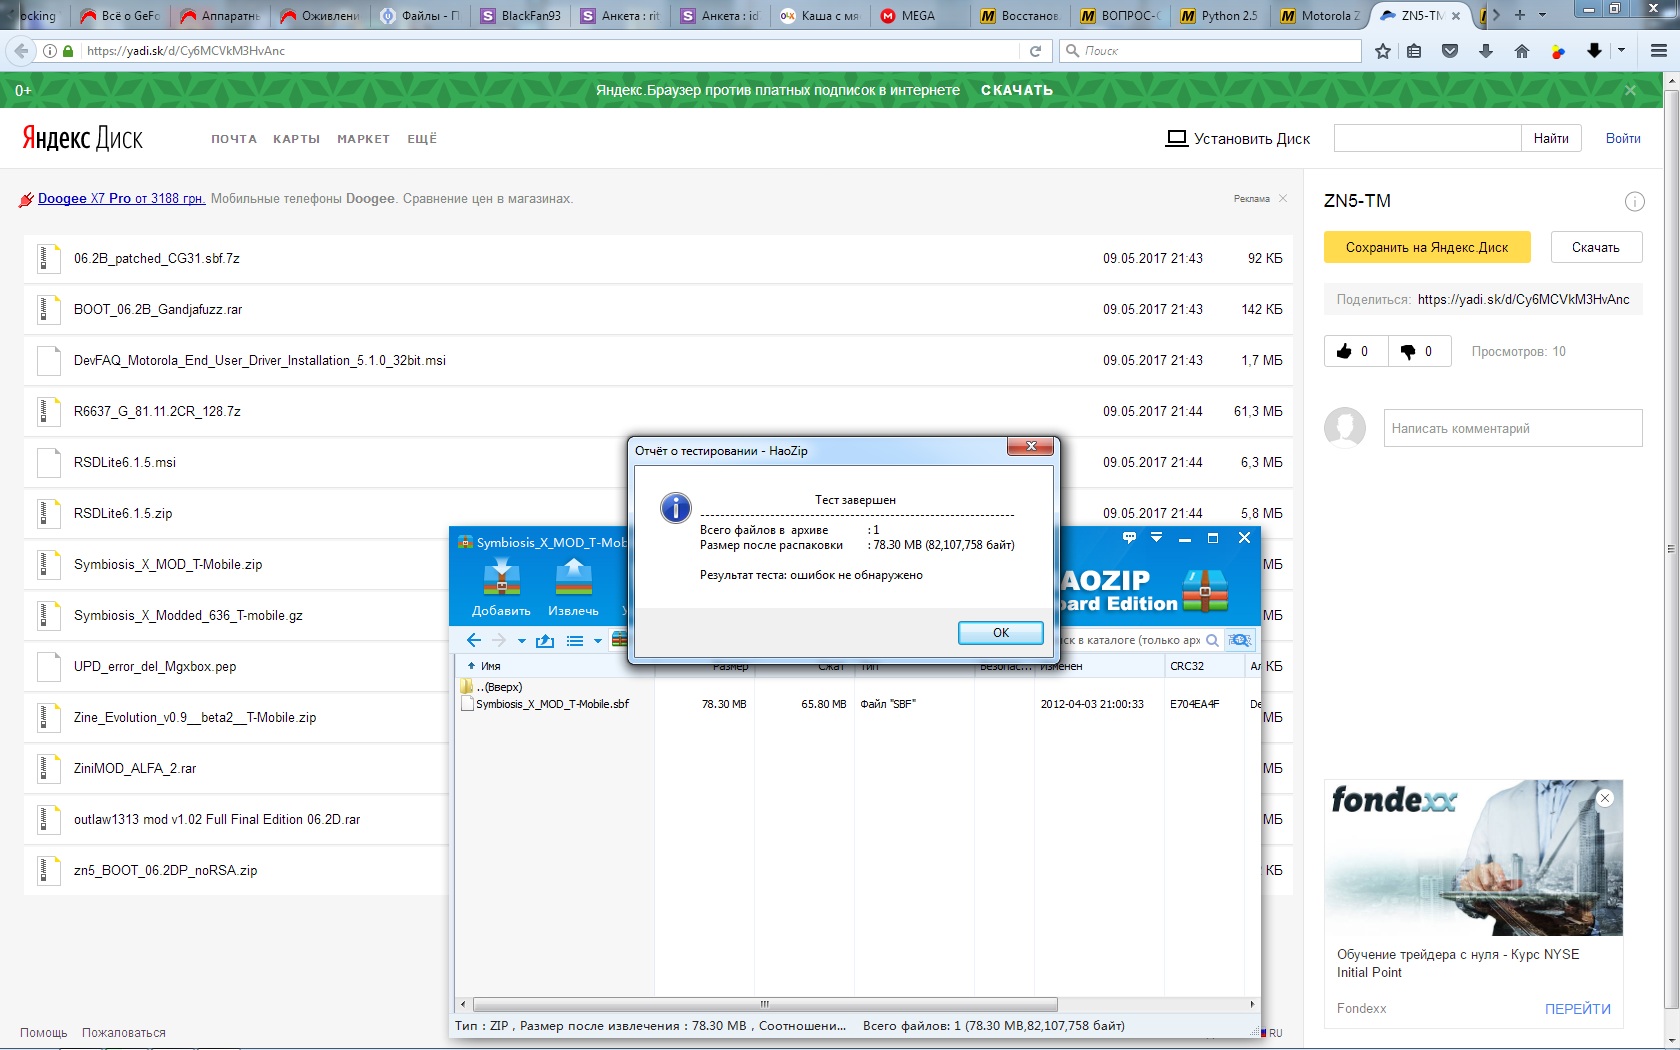Expand ЕЩЁ menu in Yandex header
1680x1050 pixels.
coord(422,139)
